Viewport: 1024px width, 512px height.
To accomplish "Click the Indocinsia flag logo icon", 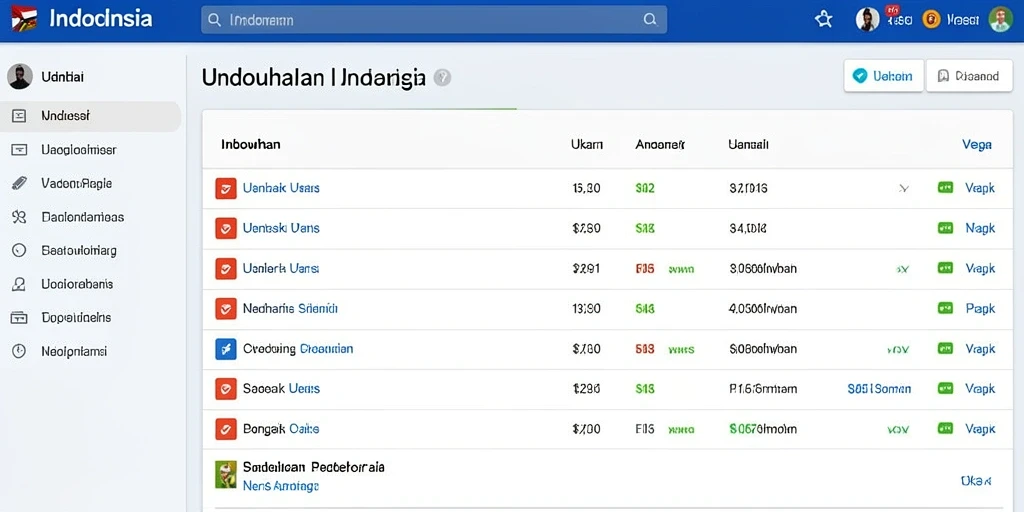I will pos(24,19).
